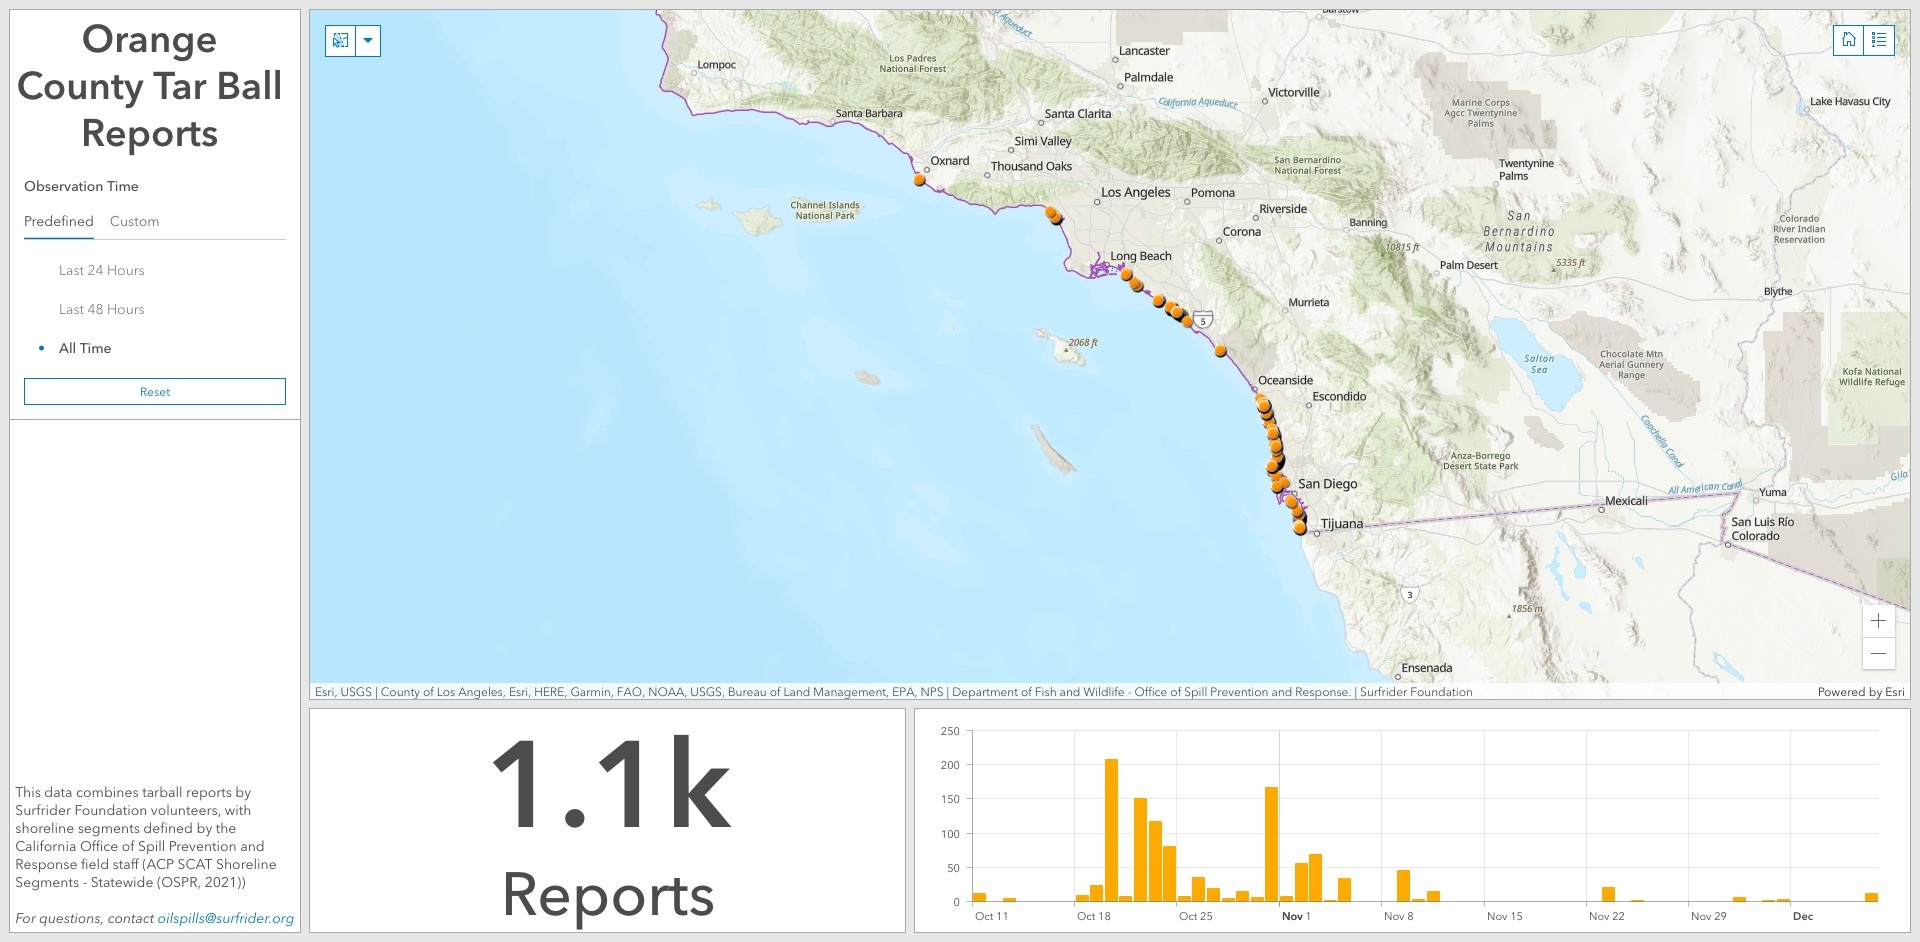
Task: Click the tallest bar after Oct 18
Action: click(x=1111, y=830)
